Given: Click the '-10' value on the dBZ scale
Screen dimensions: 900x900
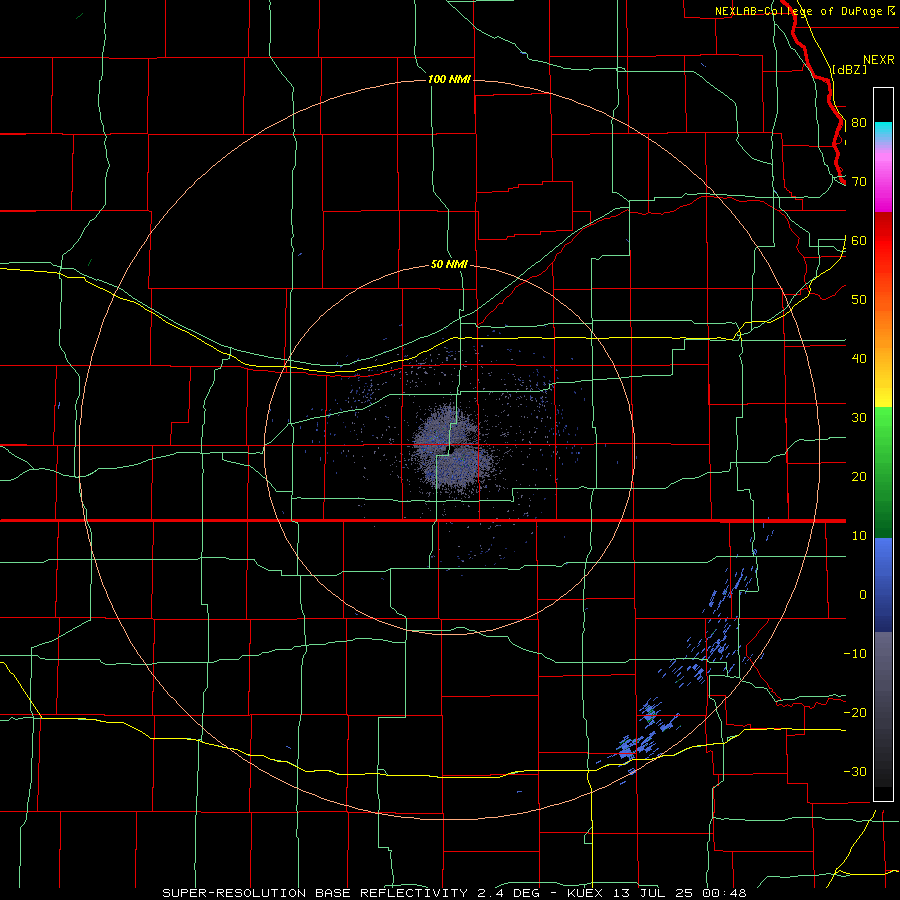Looking at the screenshot, I should tap(855, 654).
